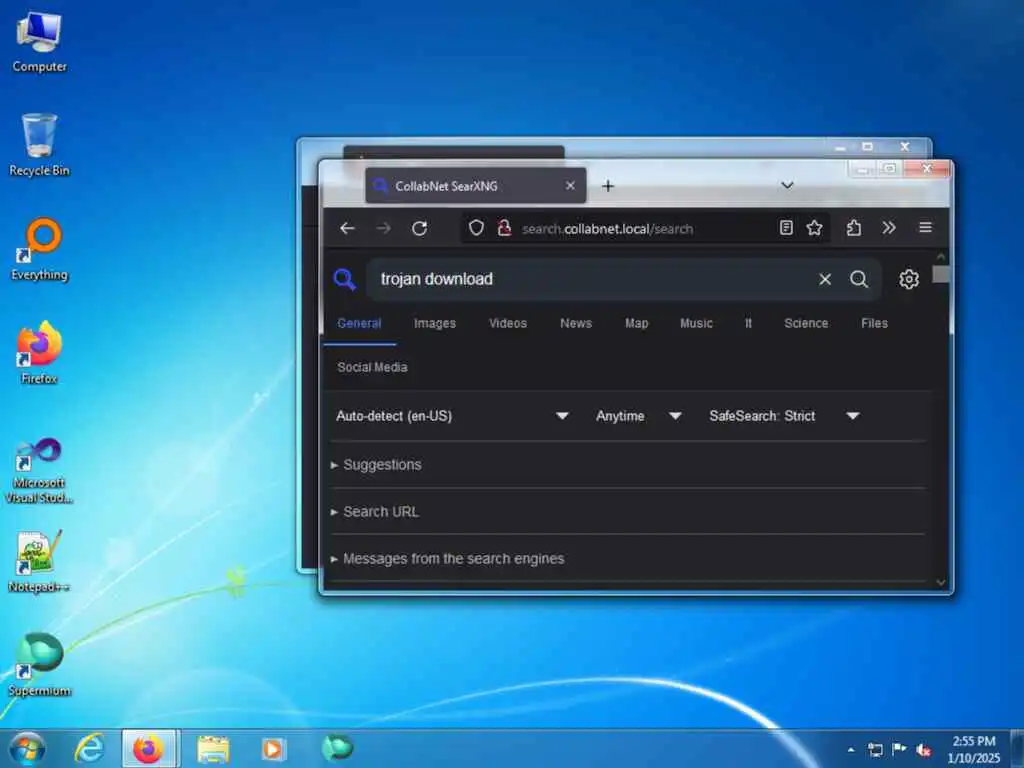Switch to the Music search tab
Screen dimensions: 1024x768
pyautogui.click(x=696, y=323)
